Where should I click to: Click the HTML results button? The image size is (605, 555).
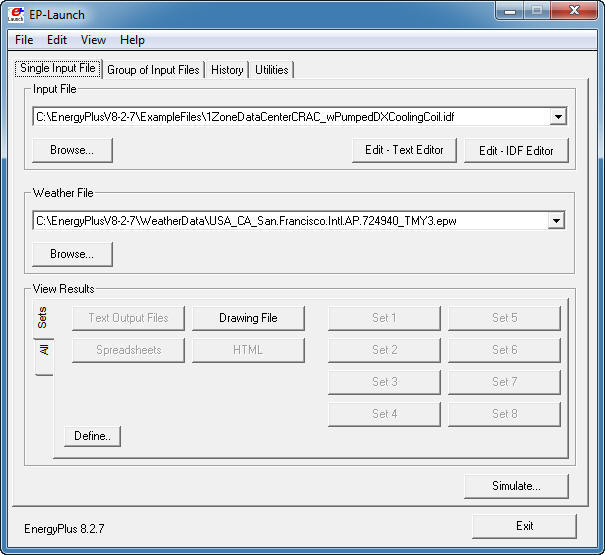248,350
